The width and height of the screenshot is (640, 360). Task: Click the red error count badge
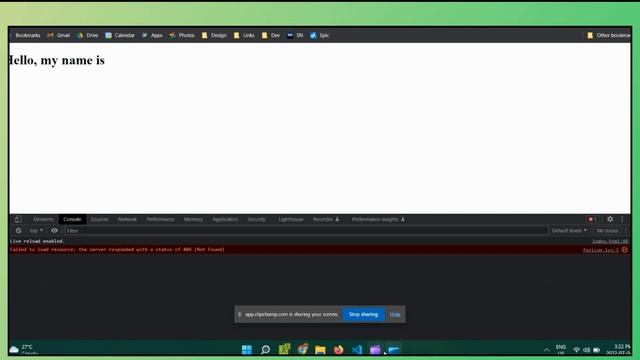tap(592, 219)
